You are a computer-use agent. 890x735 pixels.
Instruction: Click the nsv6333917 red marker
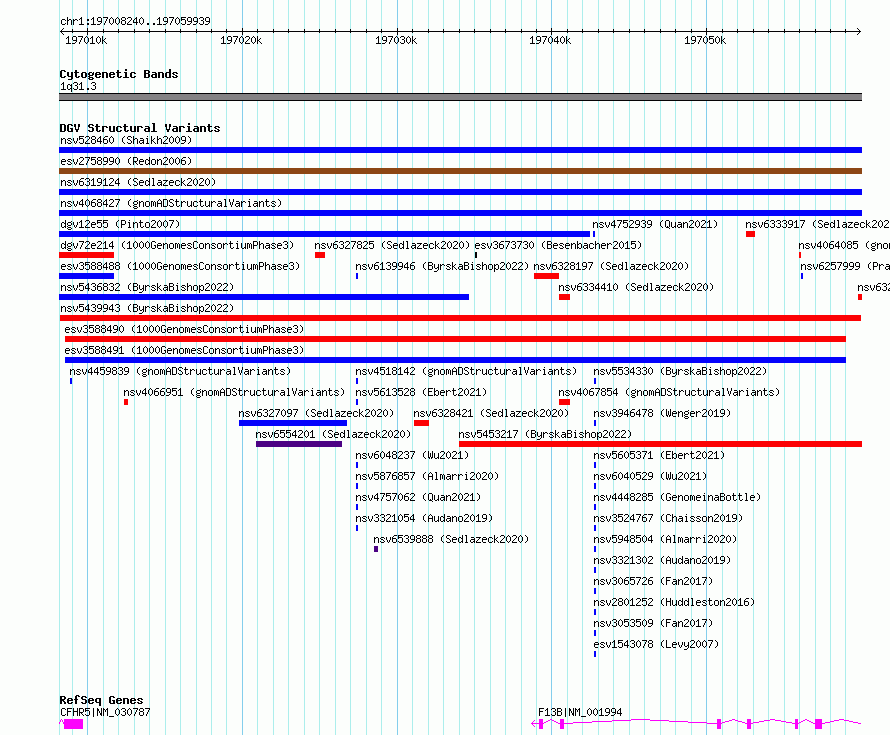coord(750,234)
